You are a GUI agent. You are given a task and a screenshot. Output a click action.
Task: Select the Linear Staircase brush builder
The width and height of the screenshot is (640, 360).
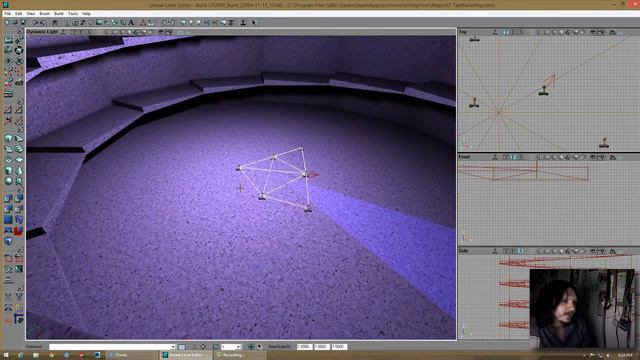[x=8, y=149]
